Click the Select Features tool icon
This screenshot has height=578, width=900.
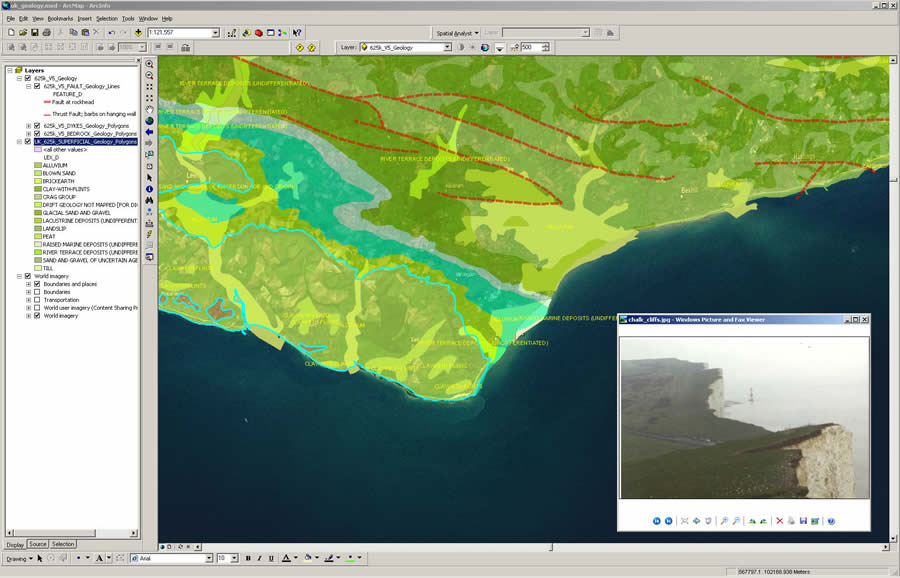click(x=149, y=154)
